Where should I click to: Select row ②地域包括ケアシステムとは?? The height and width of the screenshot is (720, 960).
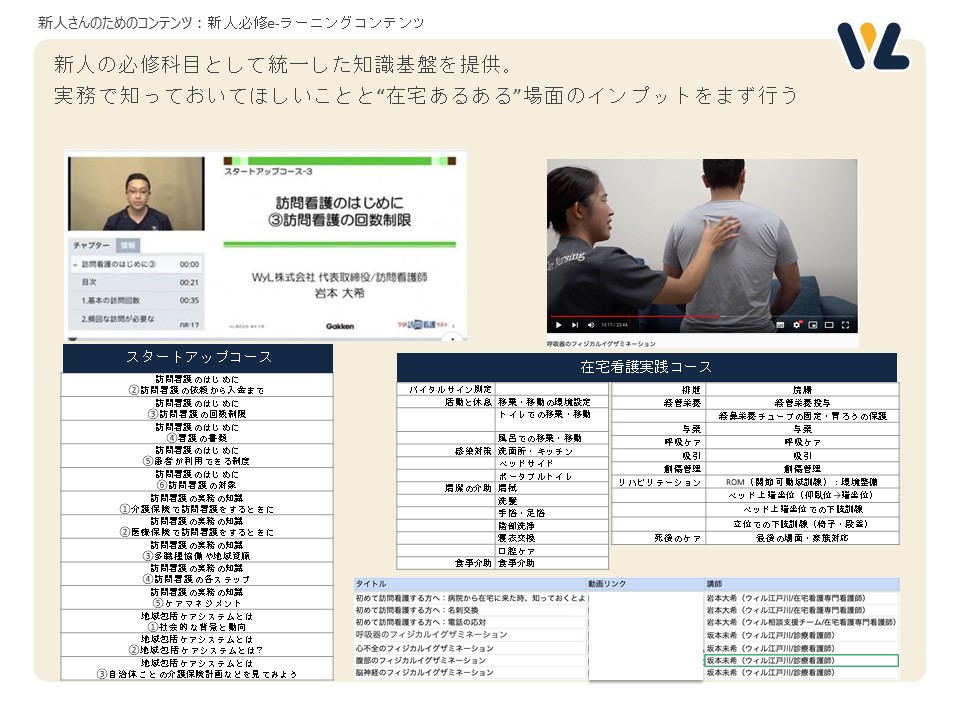197,645
